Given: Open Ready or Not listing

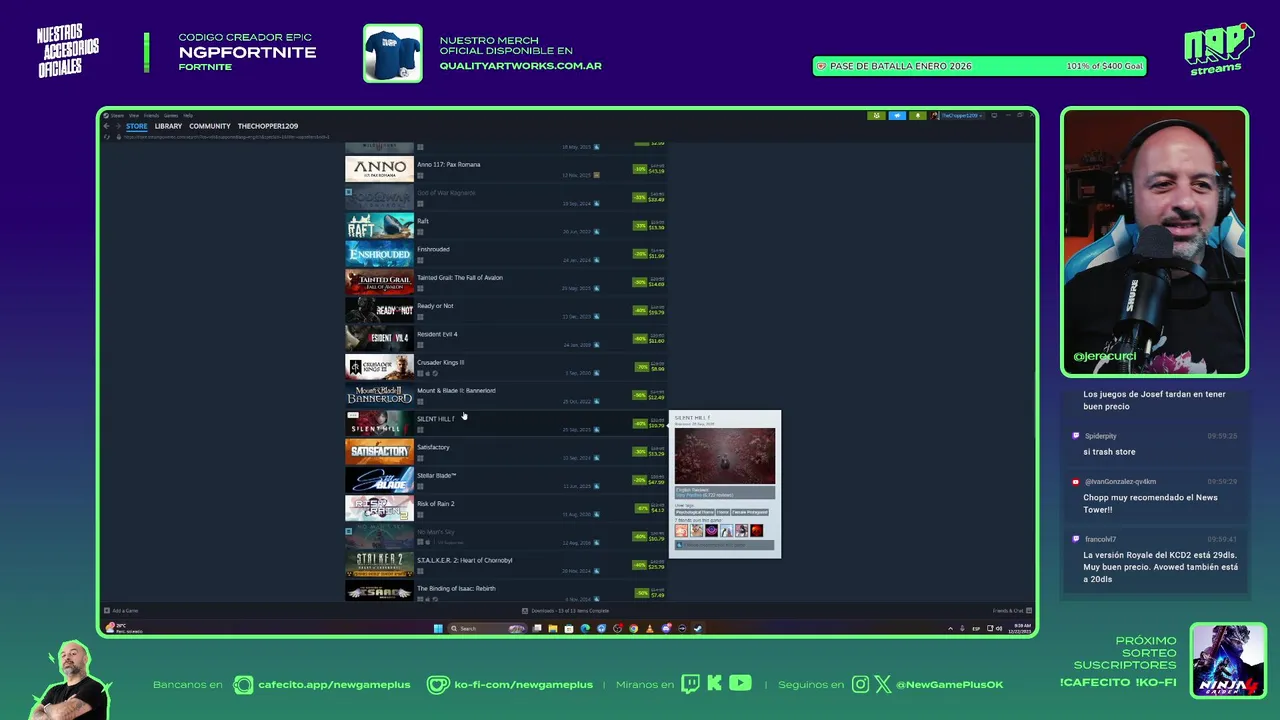Looking at the screenshot, I should pyautogui.click(x=505, y=310).
